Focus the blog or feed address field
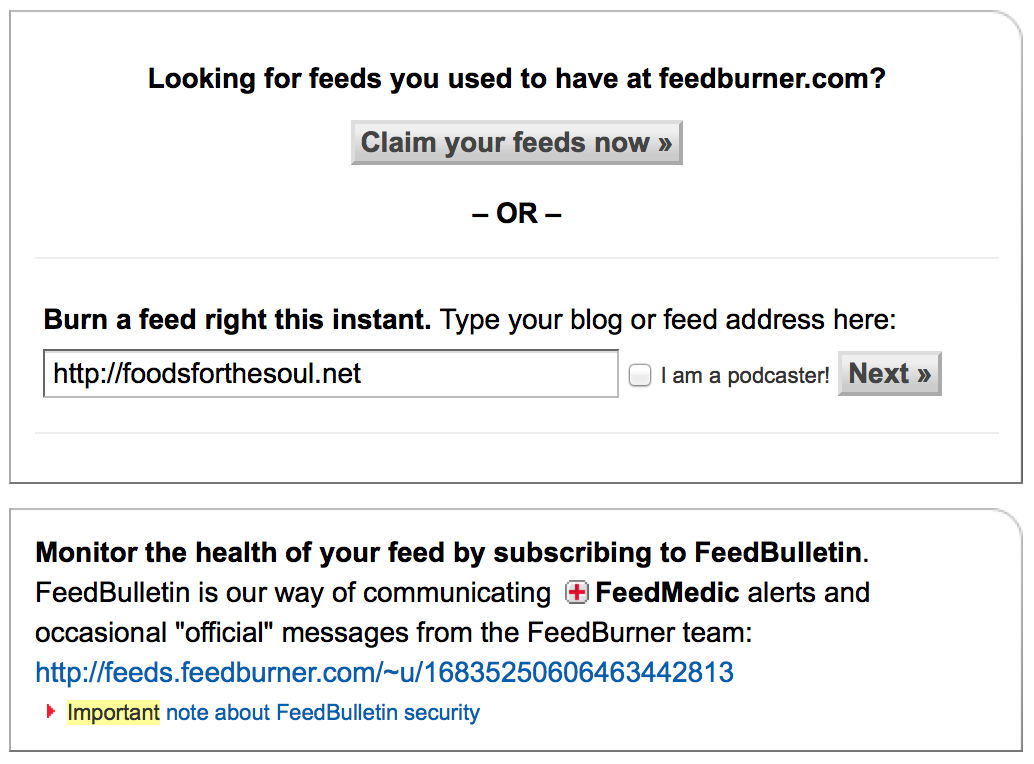The image size is (1034, 764). click(331, 374)
